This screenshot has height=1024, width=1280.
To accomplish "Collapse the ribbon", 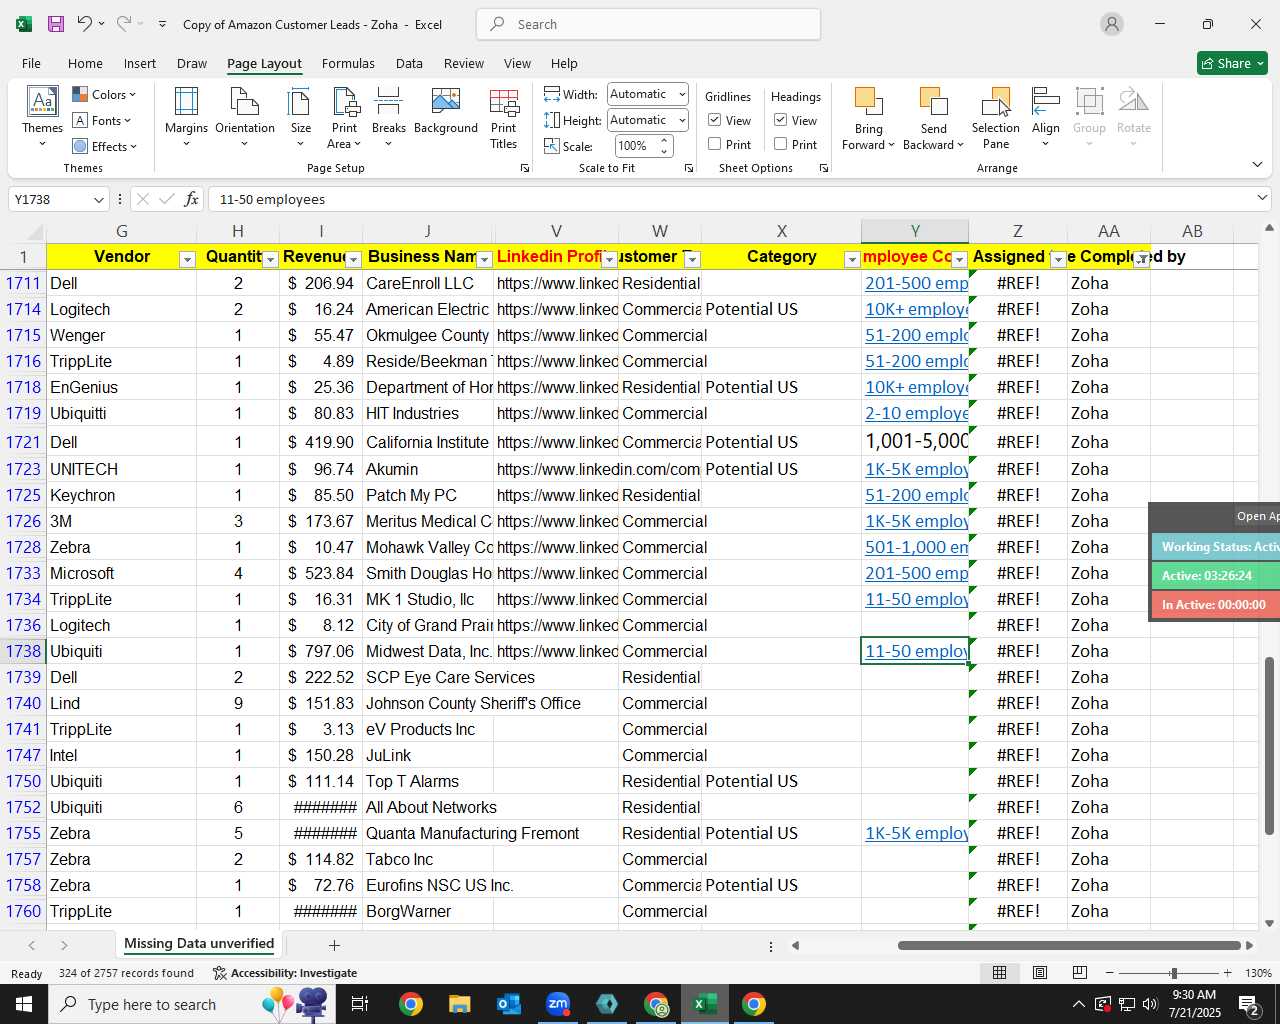I will 1257,165.
